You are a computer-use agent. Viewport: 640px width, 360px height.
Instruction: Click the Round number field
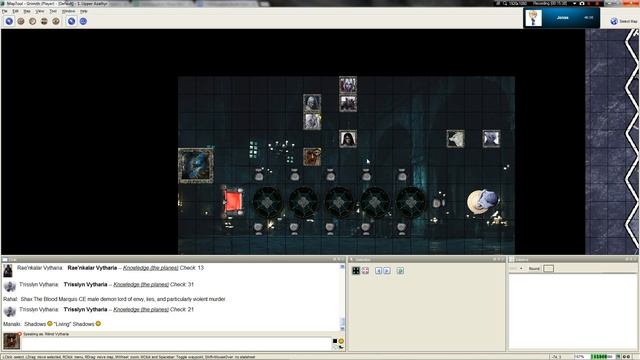click(x=548, y=269)
